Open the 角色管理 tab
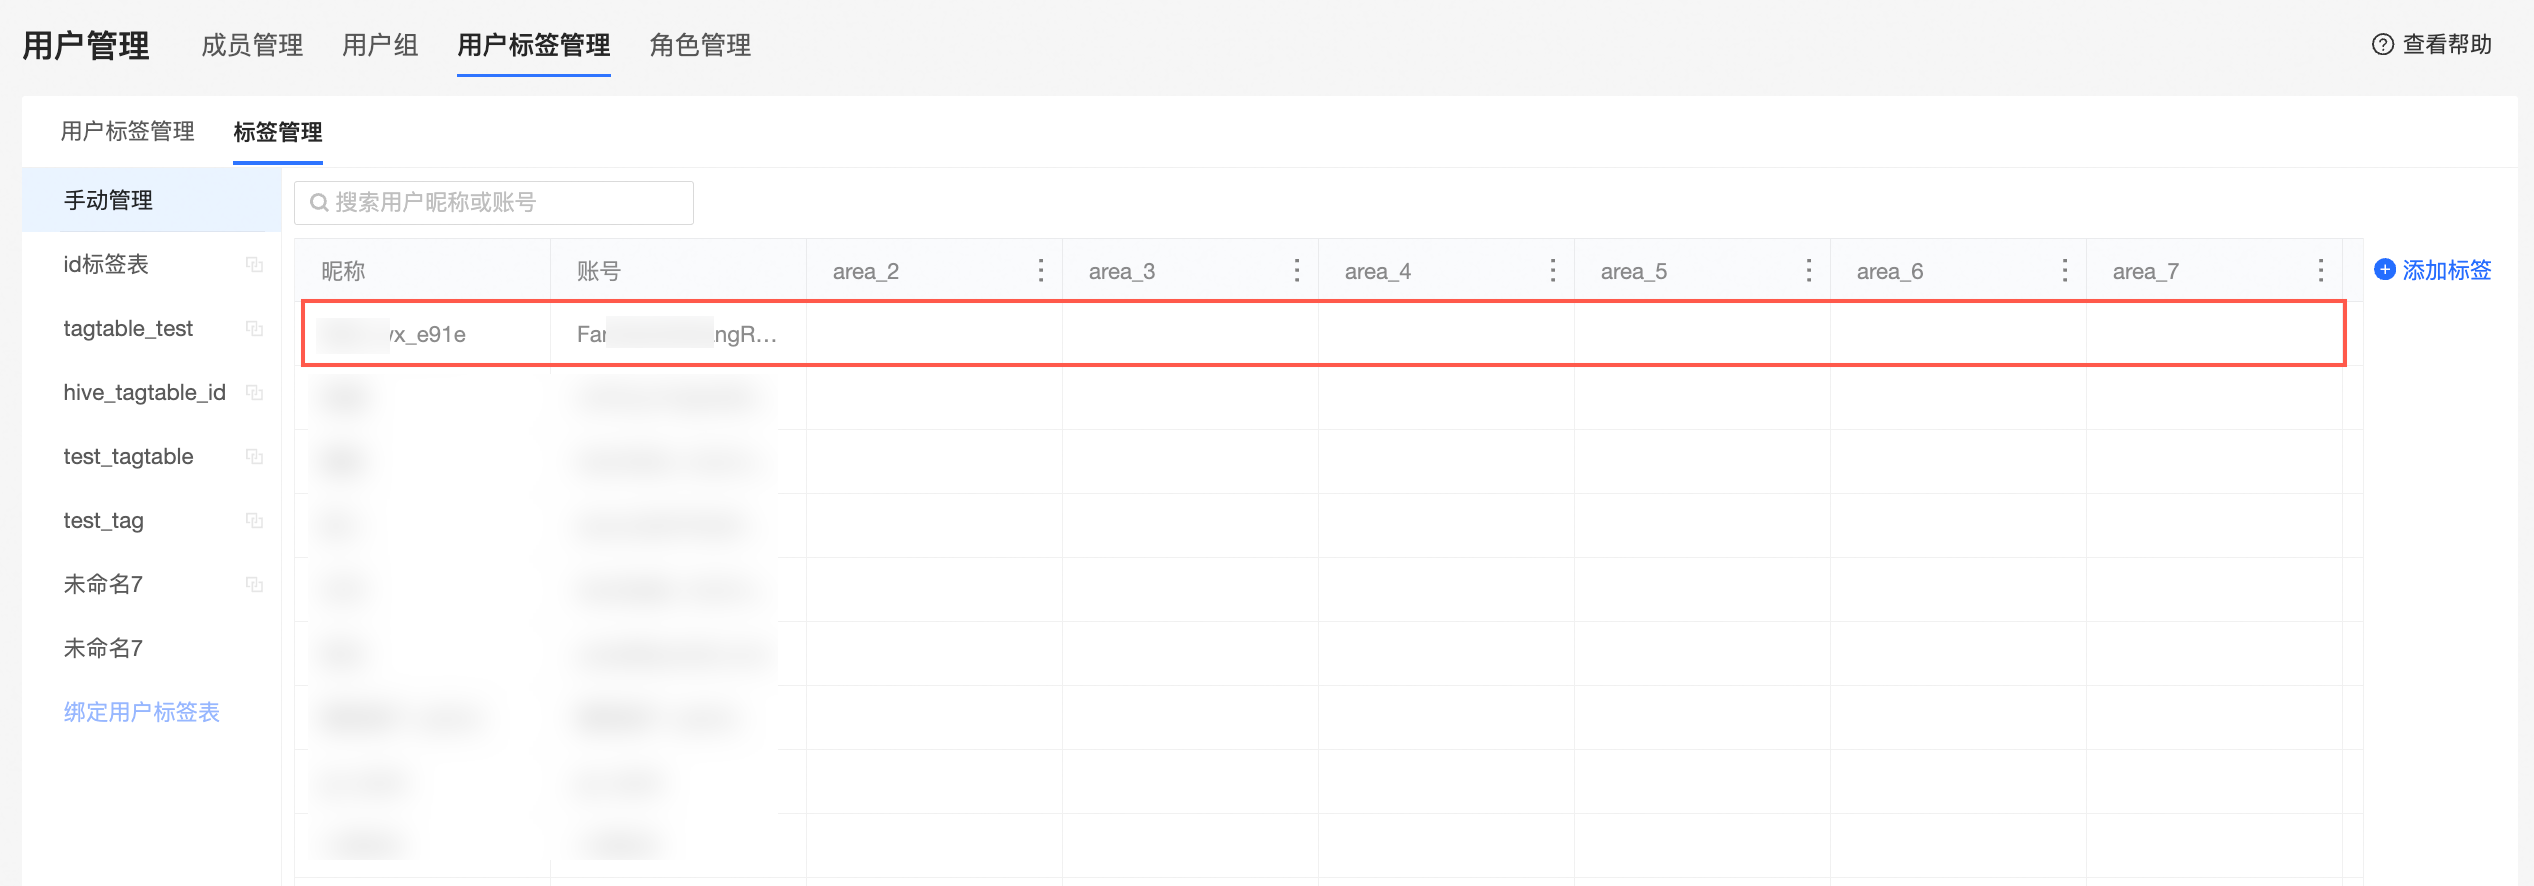The height and width of the screenshot is (886, 2534). tap(700, 46)
